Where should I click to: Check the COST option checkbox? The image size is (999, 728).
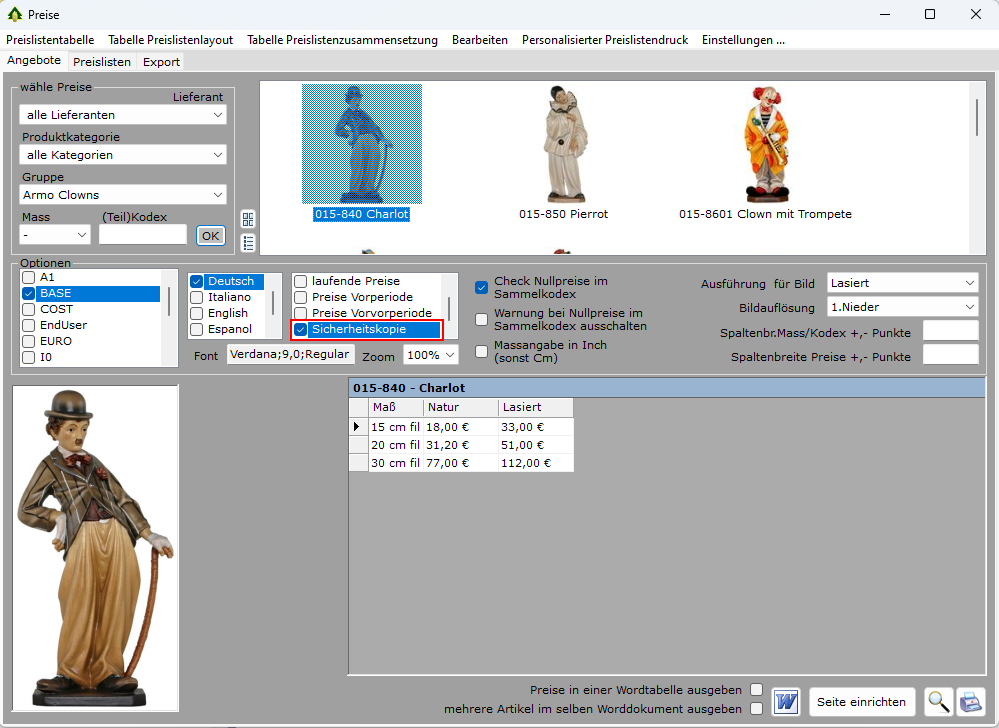(x=29, y=310)
